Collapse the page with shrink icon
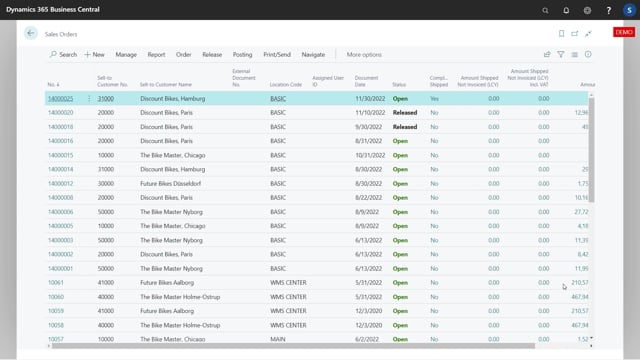Image resolution: width=640 pixels, height=360 pixels. click(588, 33)
